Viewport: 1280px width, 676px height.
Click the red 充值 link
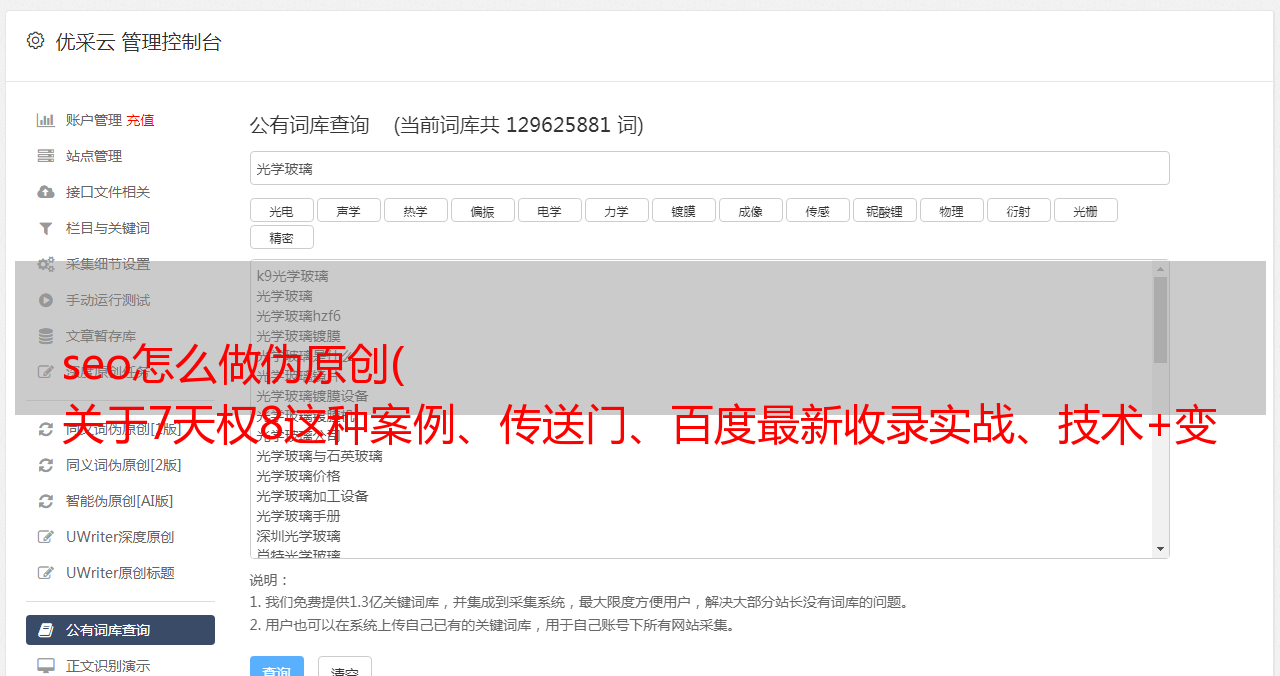click(140, 120)
